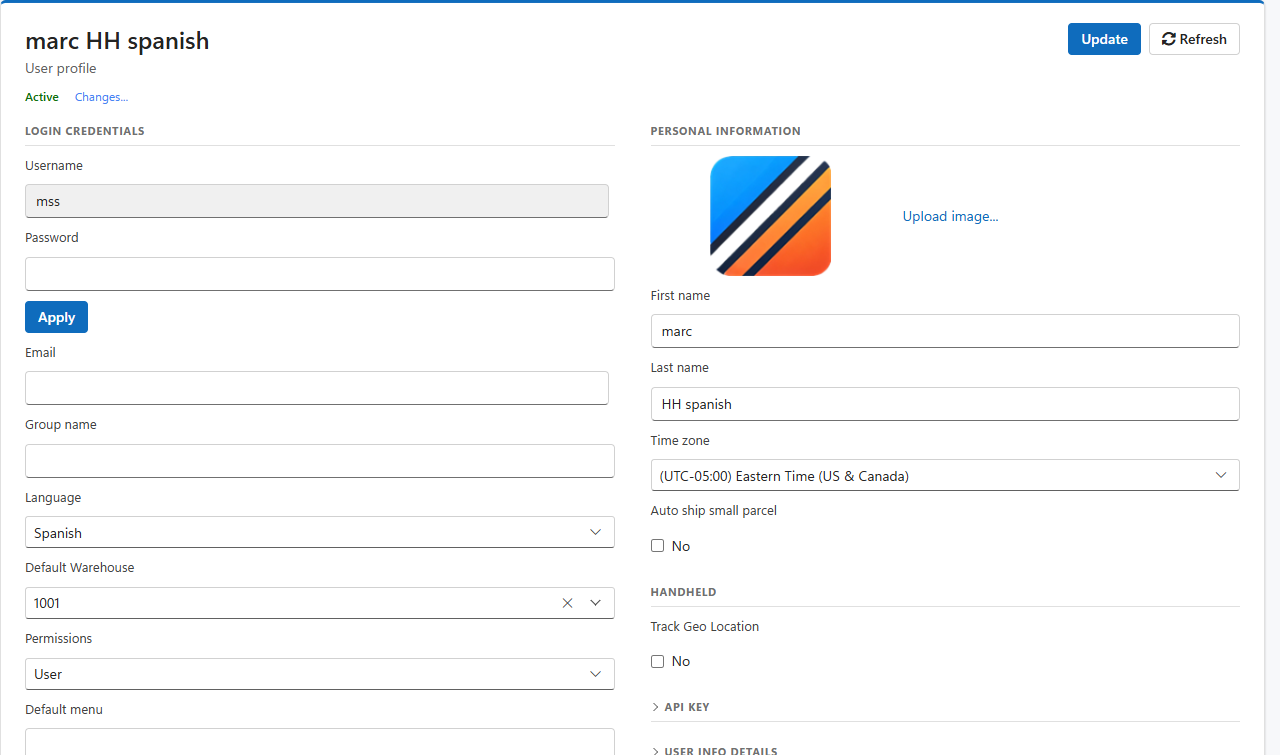Click the LOGIN CREDENTIALS section heading

point(85,131)
